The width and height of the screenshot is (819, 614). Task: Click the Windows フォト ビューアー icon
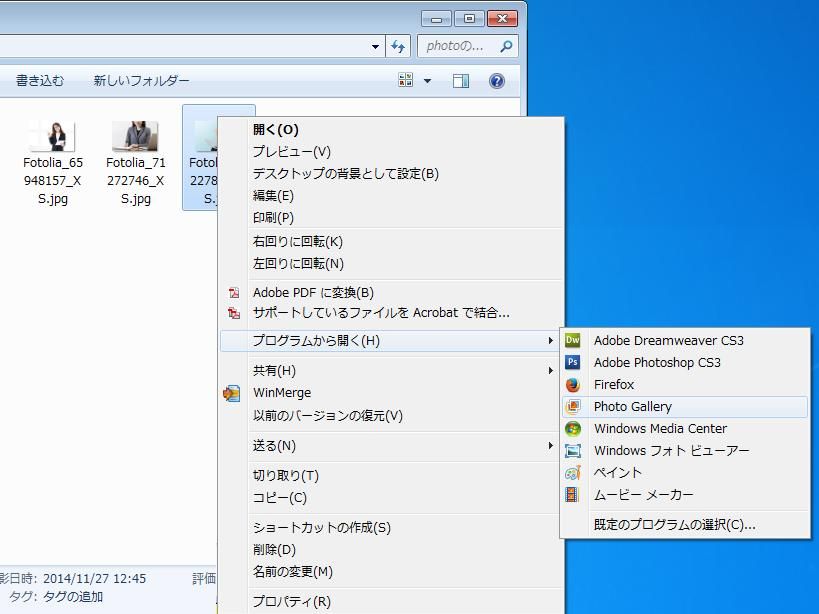click(573, 450)
